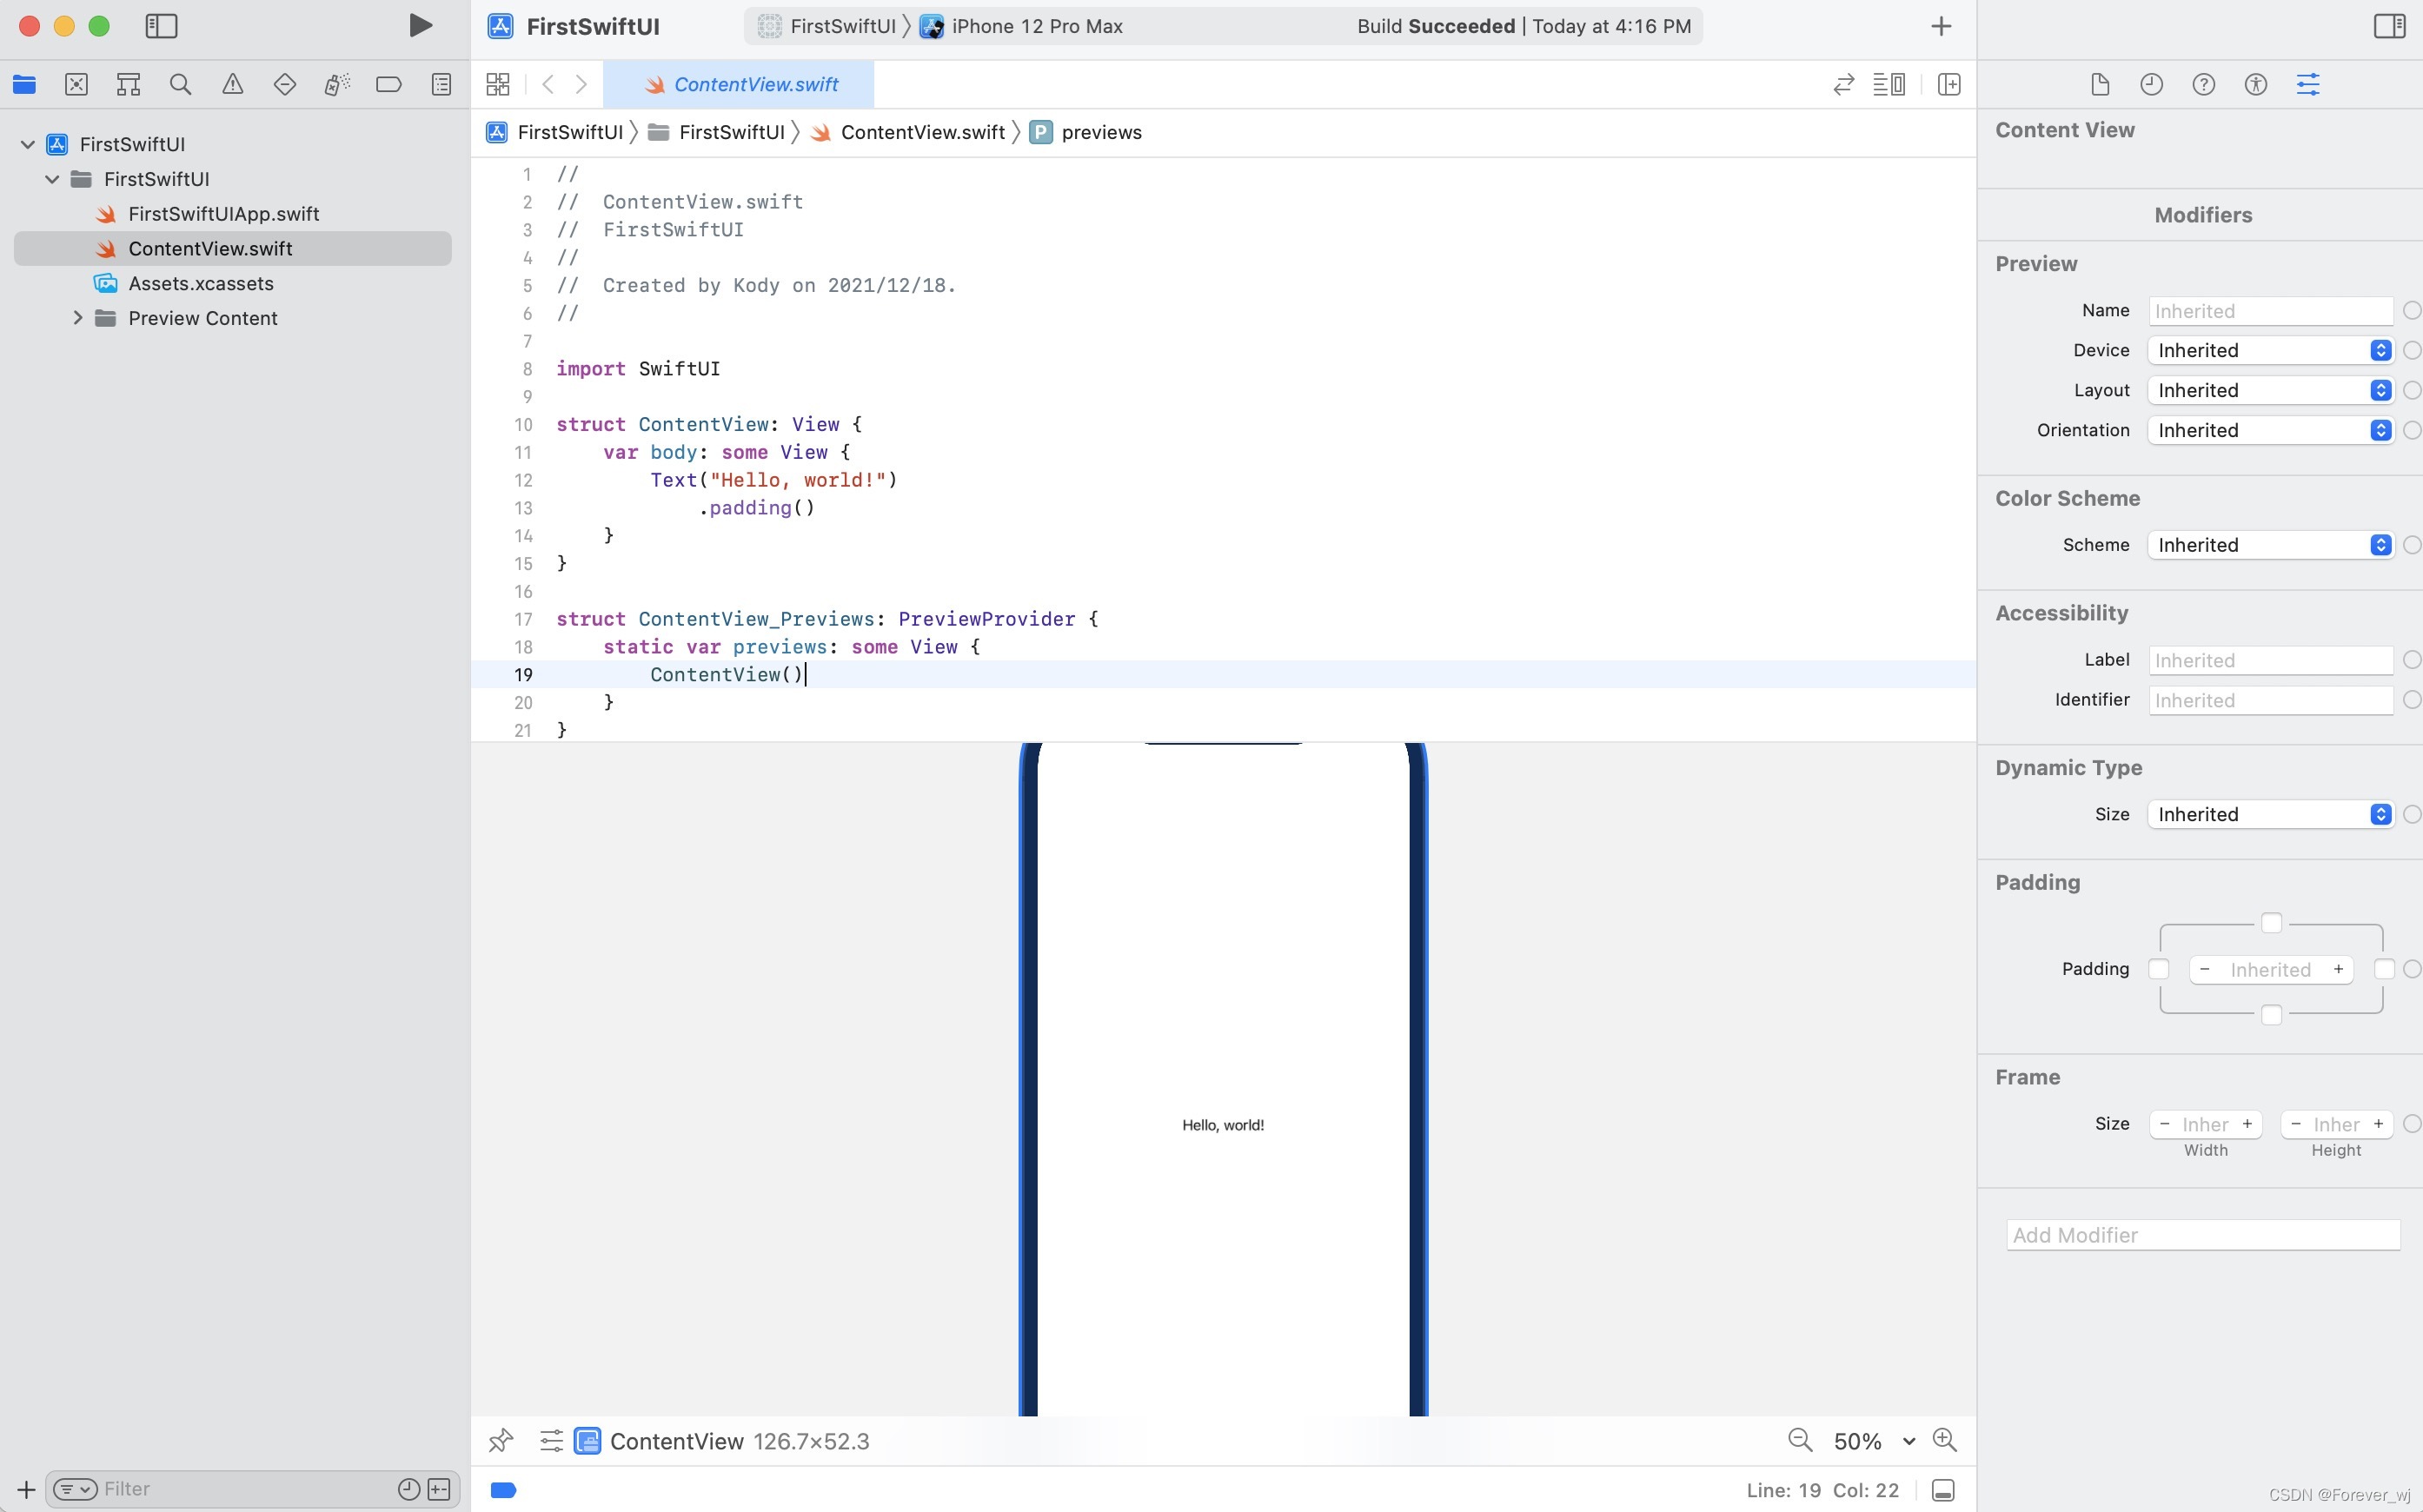The width and height of the screenshot is (2423, 1512).
Task: Open the Color Scheme dropdown
Action: click(x=2270, y=544)
